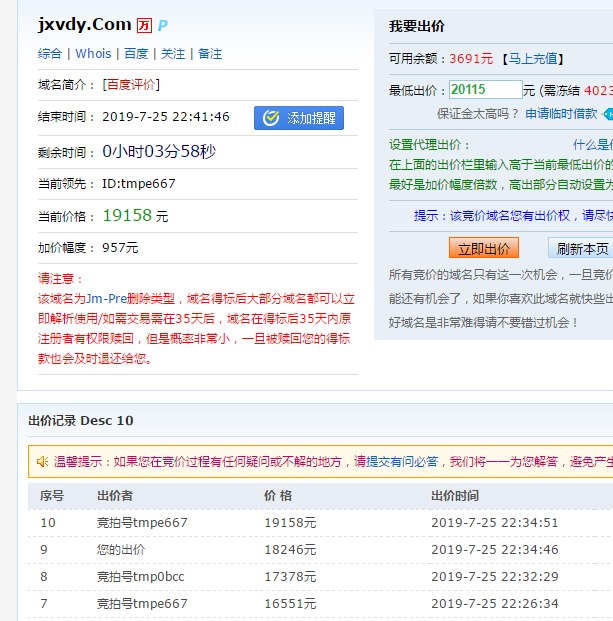
Task: Open the 综合 link
Action: [x=50, y=54]
